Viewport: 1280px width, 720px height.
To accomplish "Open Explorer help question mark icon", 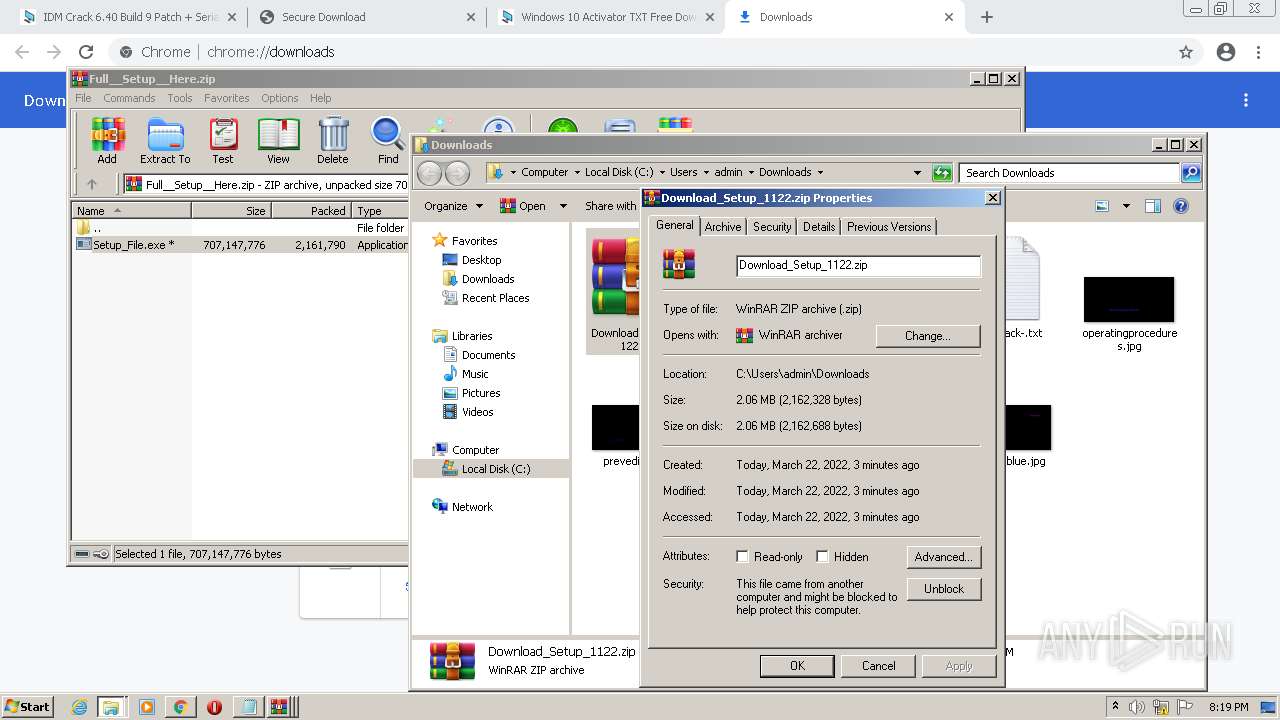I will (x=1181, y=206).
